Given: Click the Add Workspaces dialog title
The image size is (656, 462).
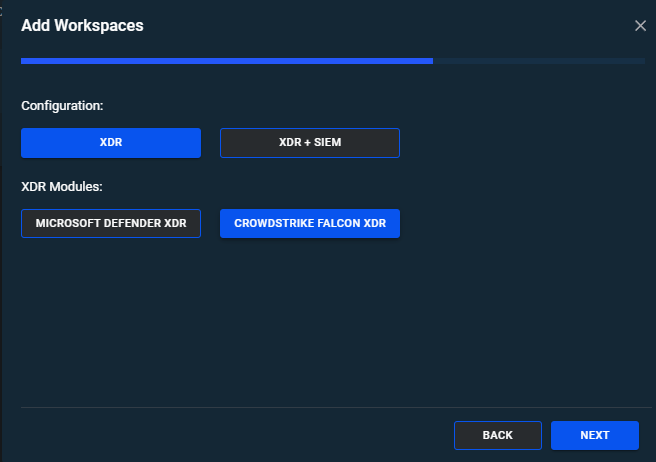Looking at the screenshot, I should coord(82,25).
